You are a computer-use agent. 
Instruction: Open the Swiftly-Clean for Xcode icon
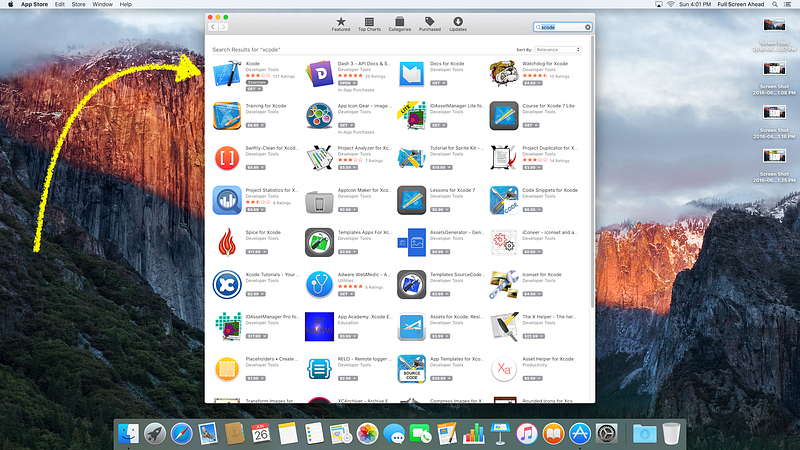click(227, 158)
